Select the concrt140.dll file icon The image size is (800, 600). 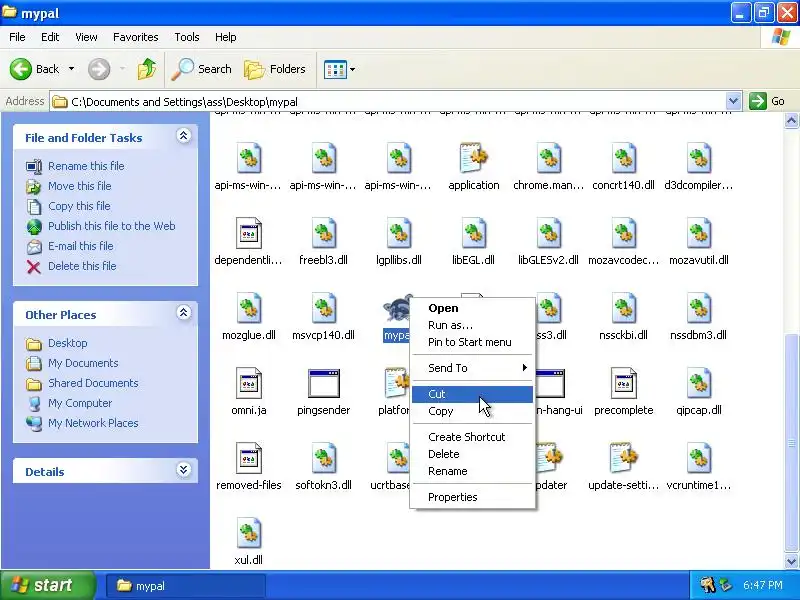tap(623, 159)
